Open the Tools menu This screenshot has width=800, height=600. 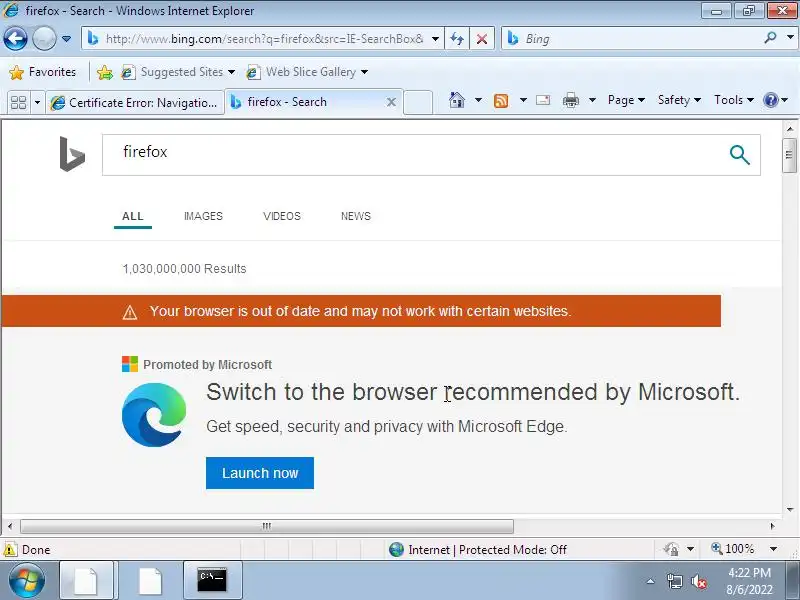point(734,100)
